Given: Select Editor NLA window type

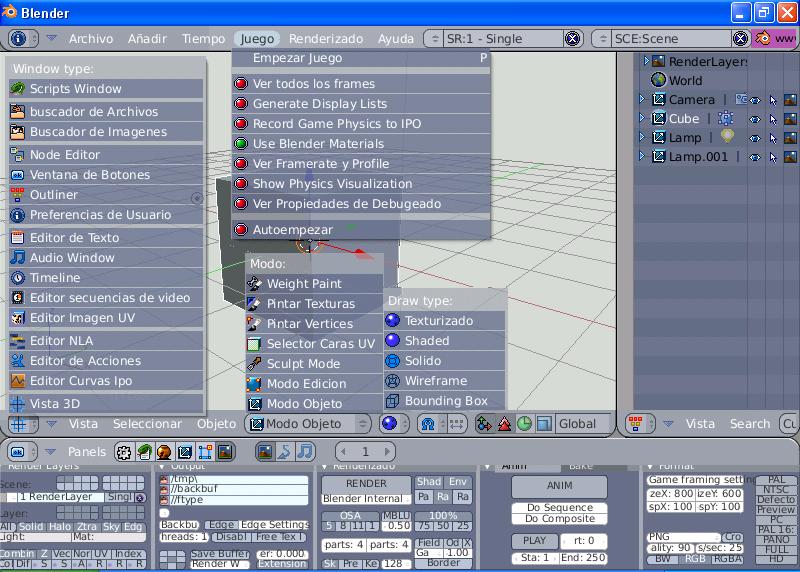Looking at the screenshot, I should (106, 341).
